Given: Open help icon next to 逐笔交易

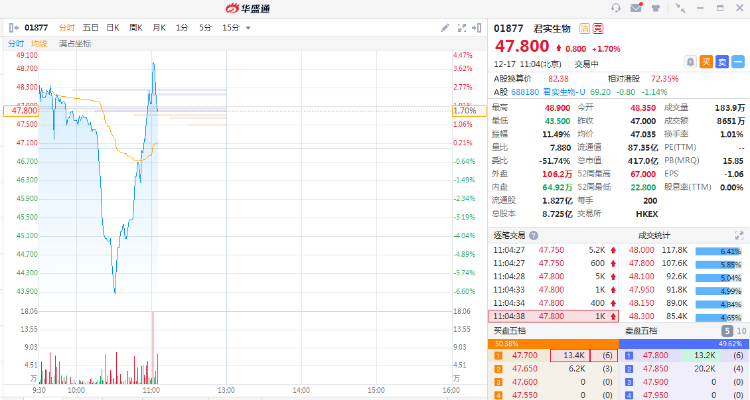Looking at the screenshot, I should (534, 235).
